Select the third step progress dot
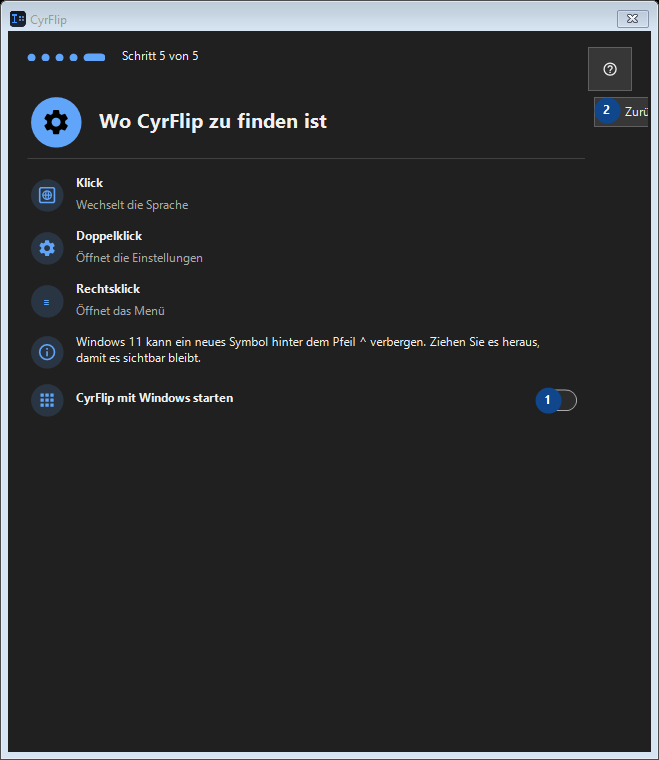659x760 pixels. tap(60, 57)
